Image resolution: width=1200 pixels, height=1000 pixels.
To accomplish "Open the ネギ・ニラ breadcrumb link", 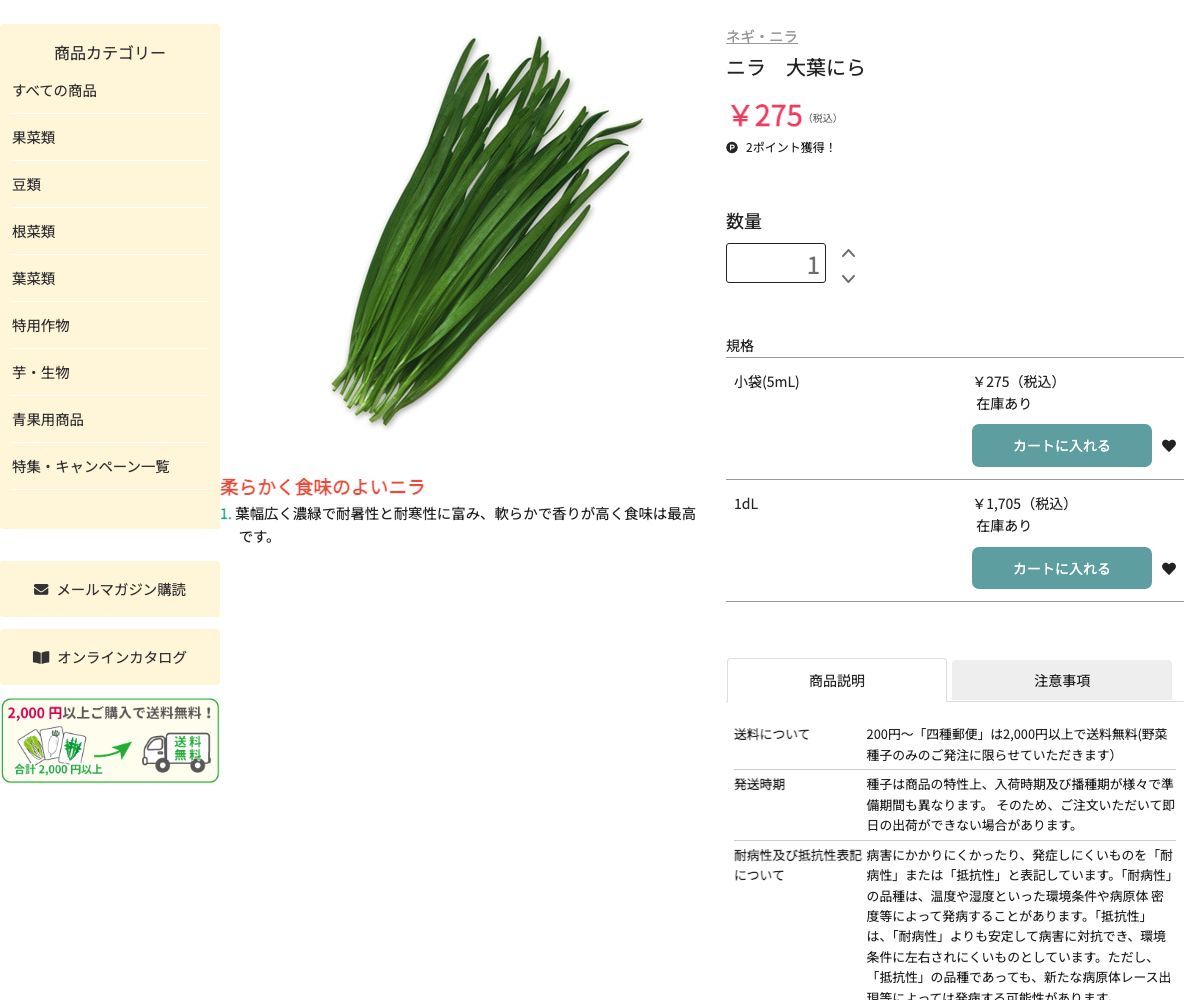I will click(761, 36).
